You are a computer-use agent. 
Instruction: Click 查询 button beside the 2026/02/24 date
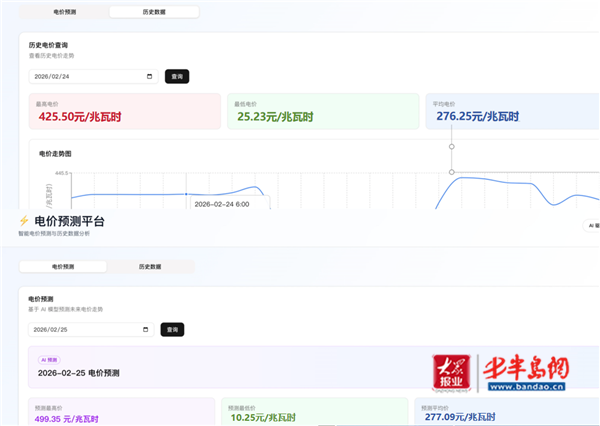coord(176,76)
